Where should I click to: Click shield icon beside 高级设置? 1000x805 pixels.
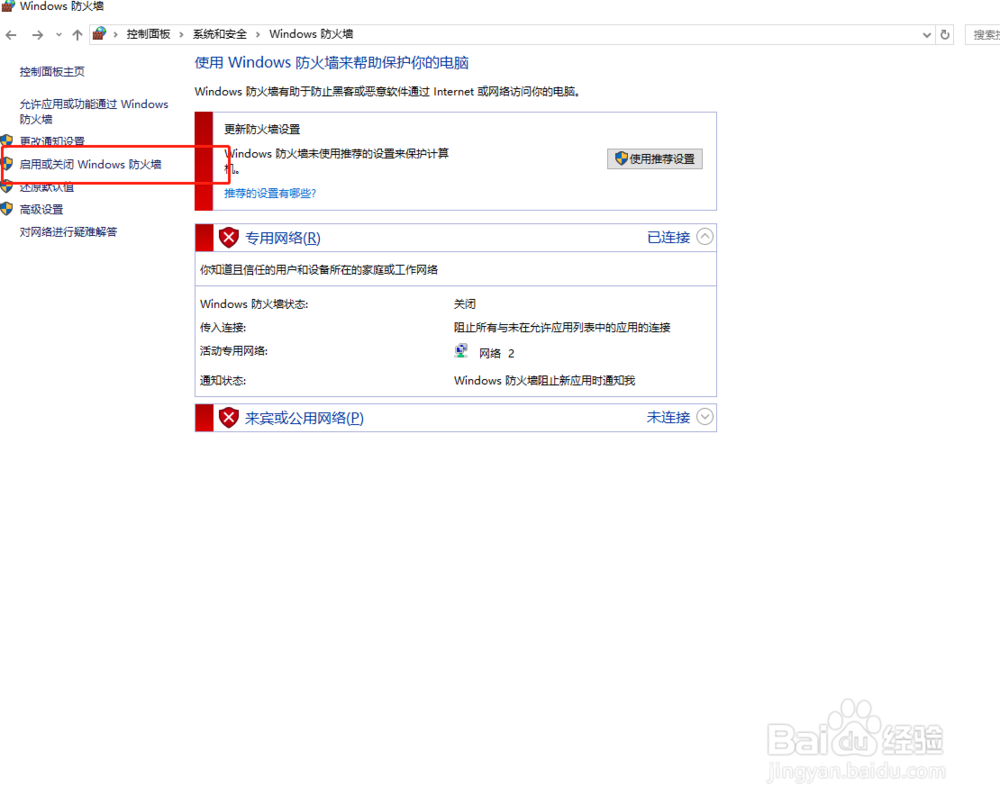(7, 209)
